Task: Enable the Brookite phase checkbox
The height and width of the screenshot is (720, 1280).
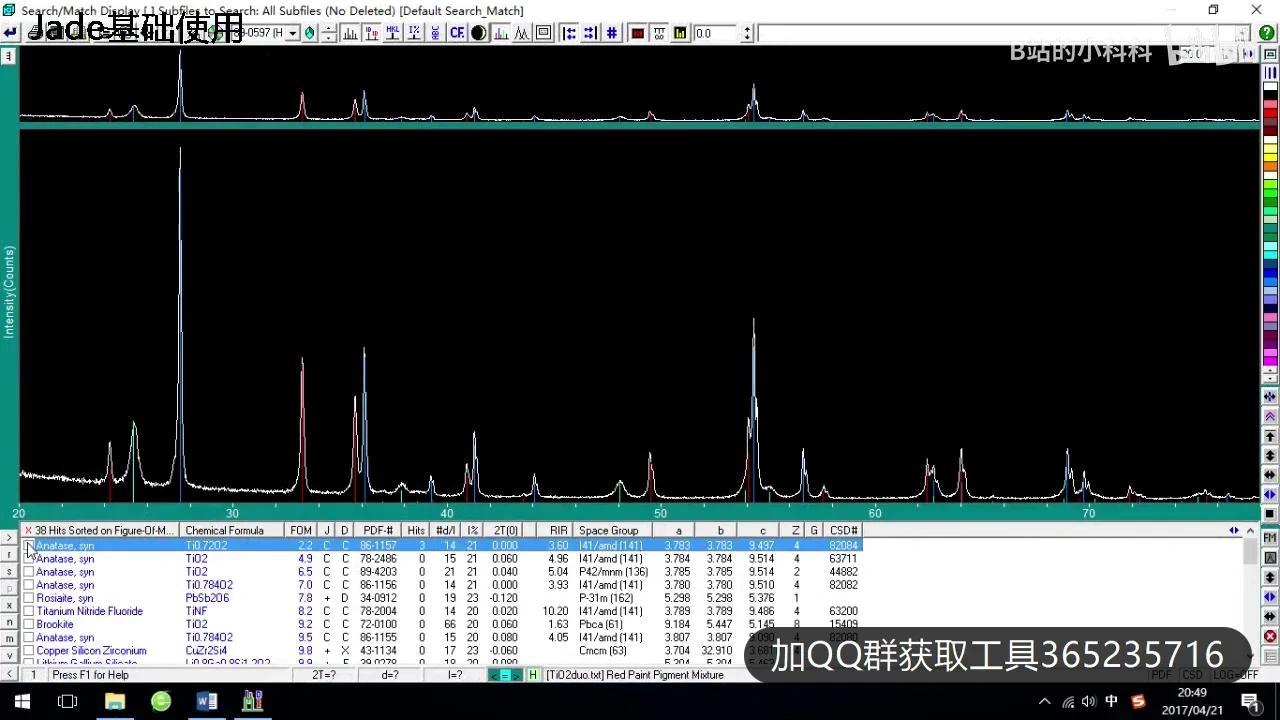Action: click(29, 624)
